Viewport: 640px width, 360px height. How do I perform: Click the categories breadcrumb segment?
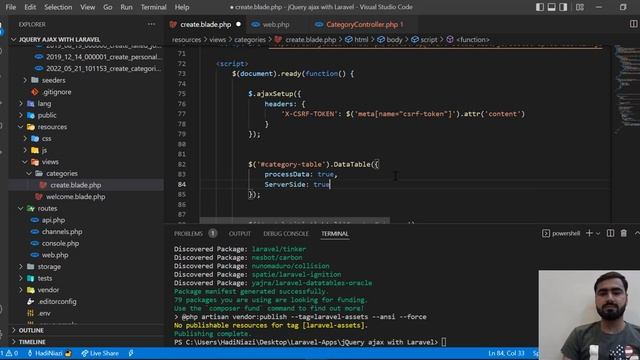coord(250,40)
